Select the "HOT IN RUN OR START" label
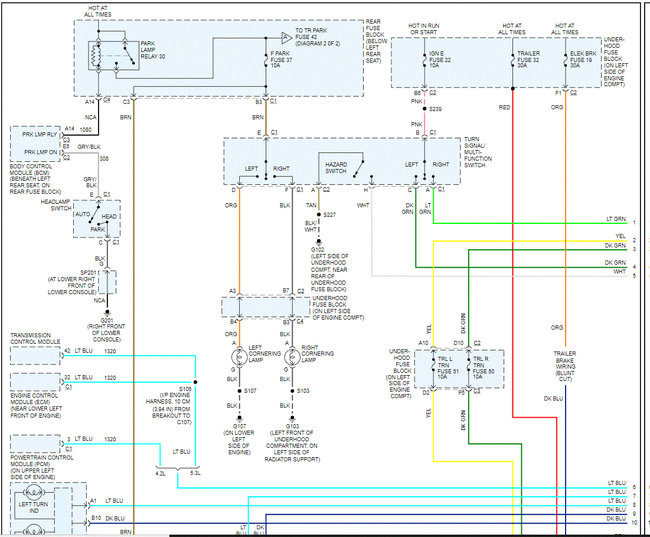 point(424,29)
